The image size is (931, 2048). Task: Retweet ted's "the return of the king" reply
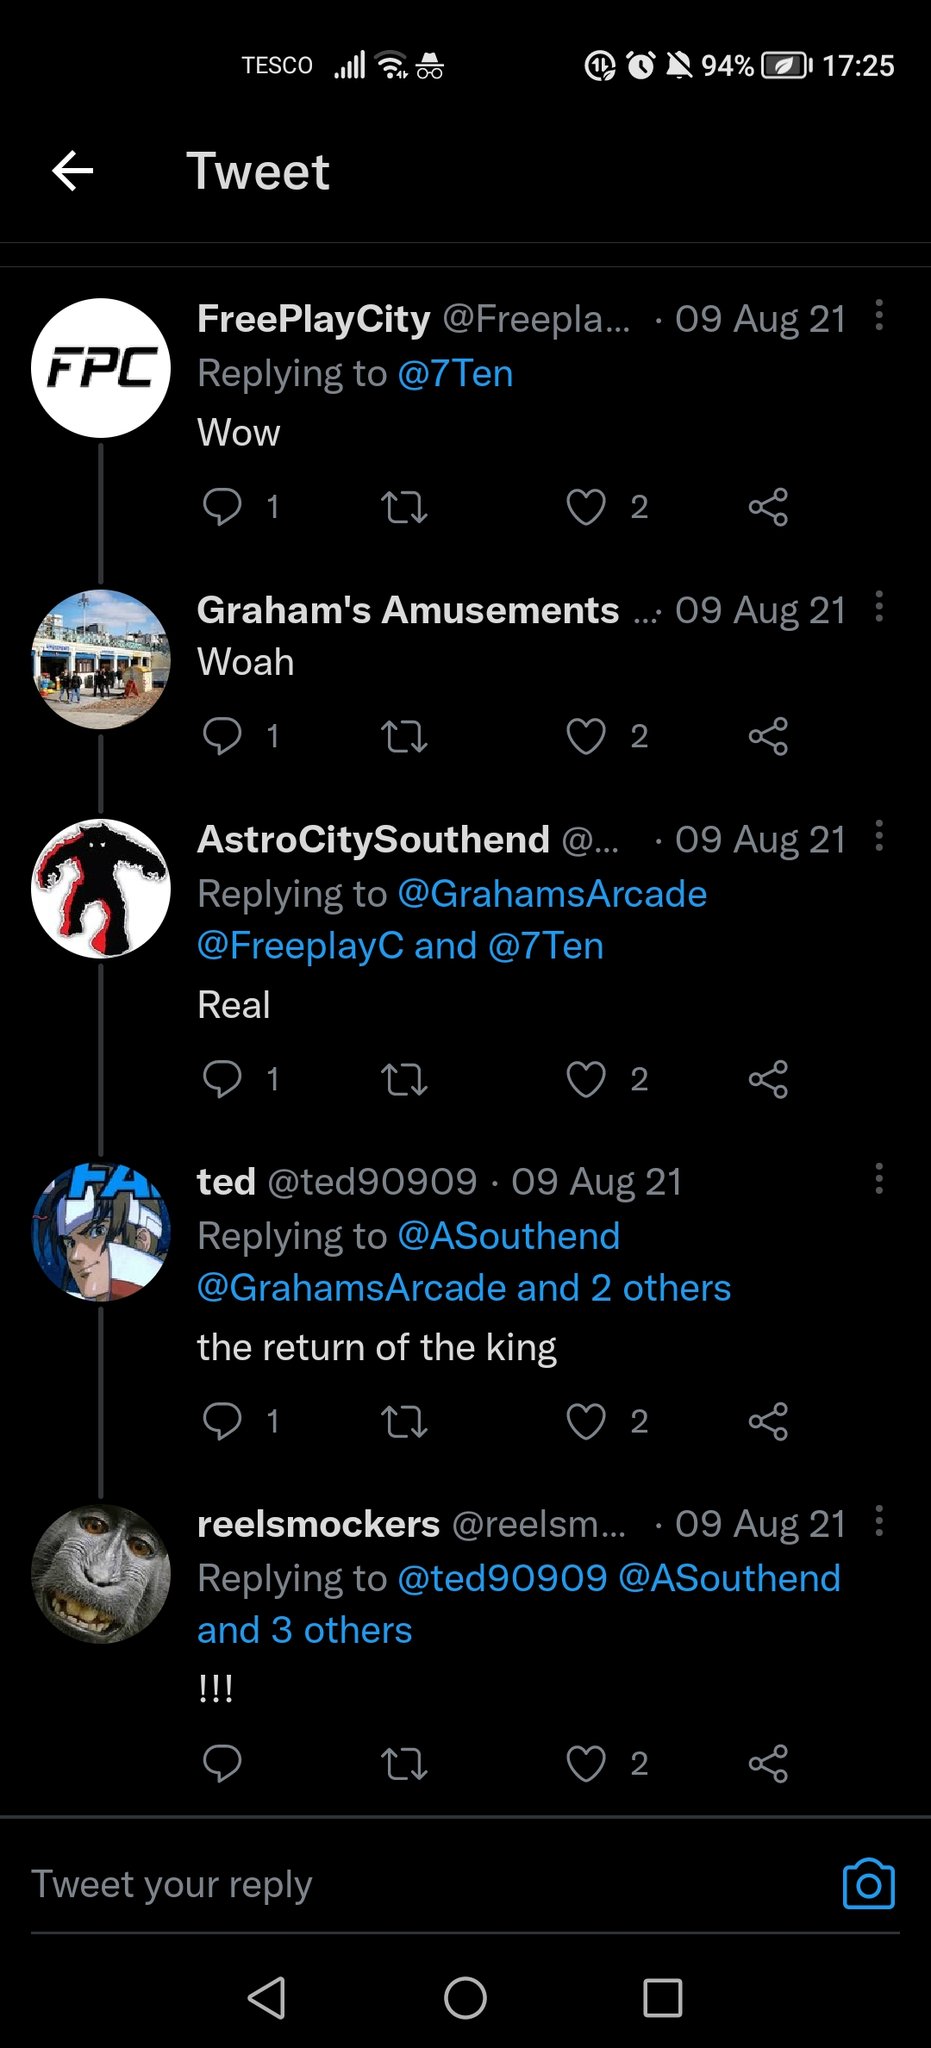404,1421
